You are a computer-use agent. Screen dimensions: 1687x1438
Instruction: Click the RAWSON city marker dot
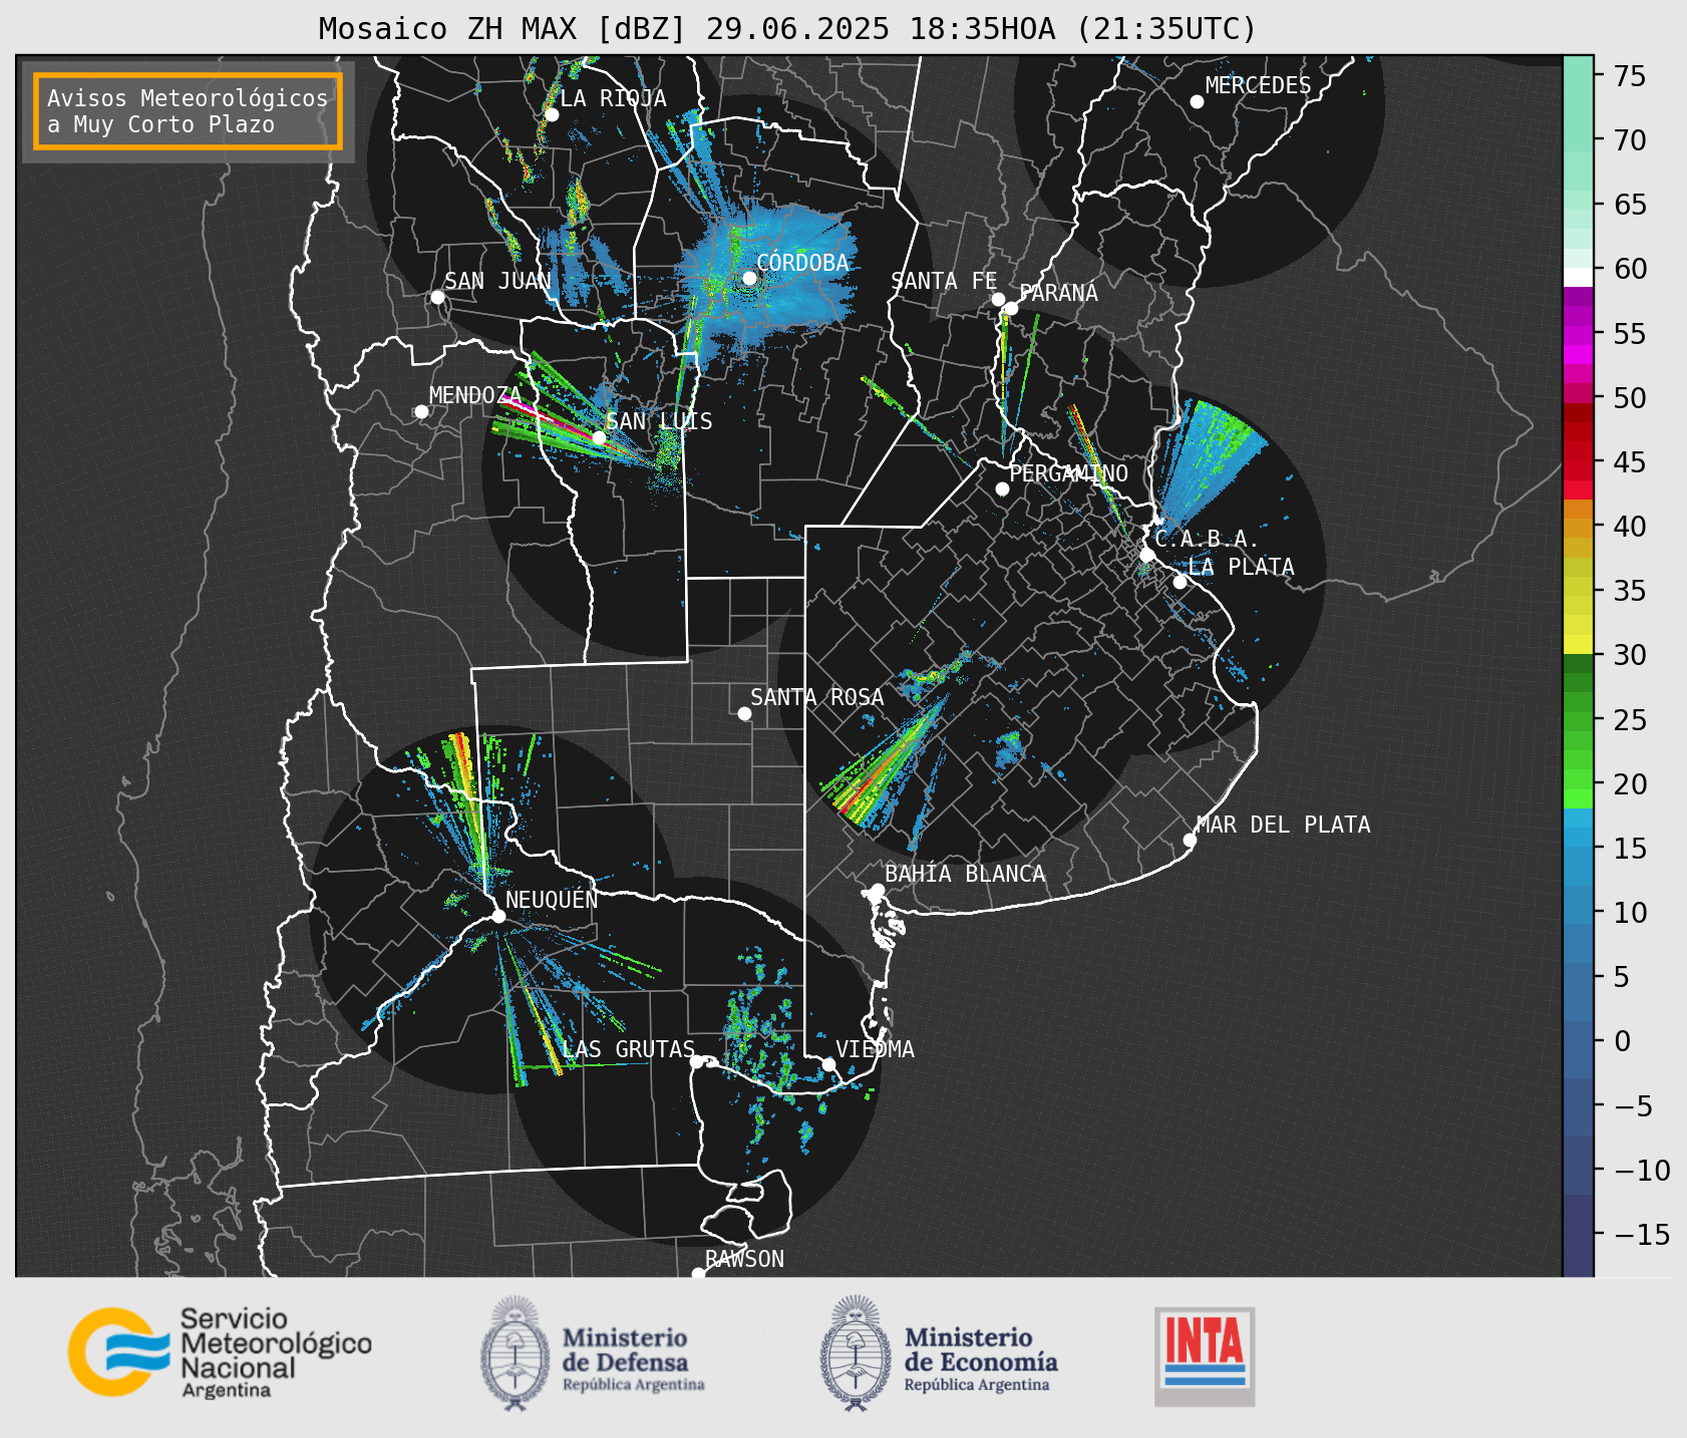pos(698,1274)
